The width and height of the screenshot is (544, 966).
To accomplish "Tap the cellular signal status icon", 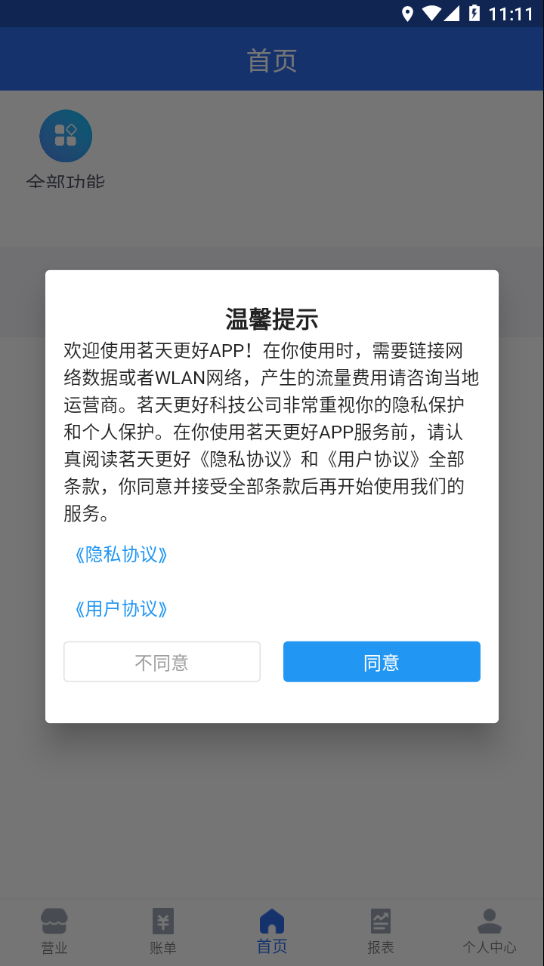I will click(x=452, y=14).
